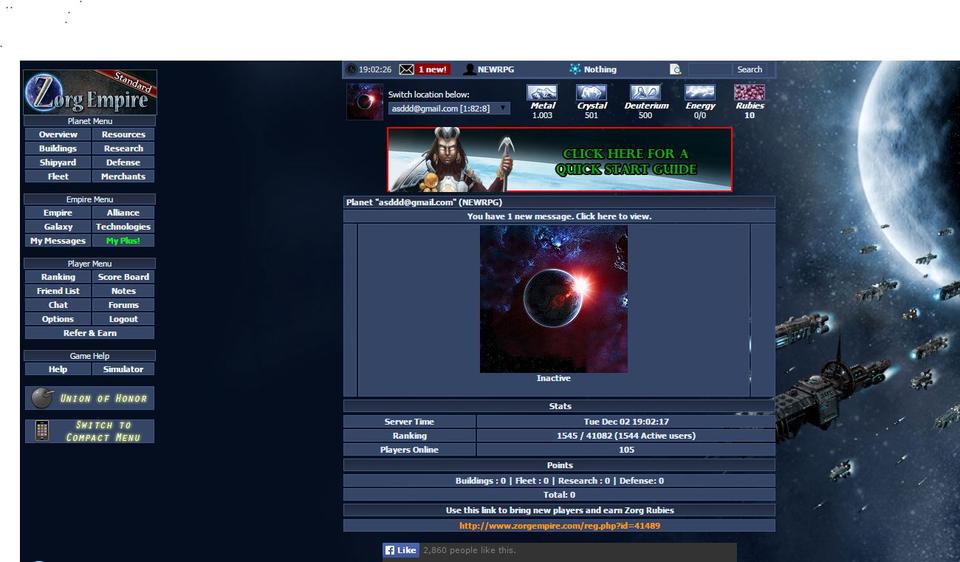
Task: Open the Galaxy view
Action: tap(58, 227)
